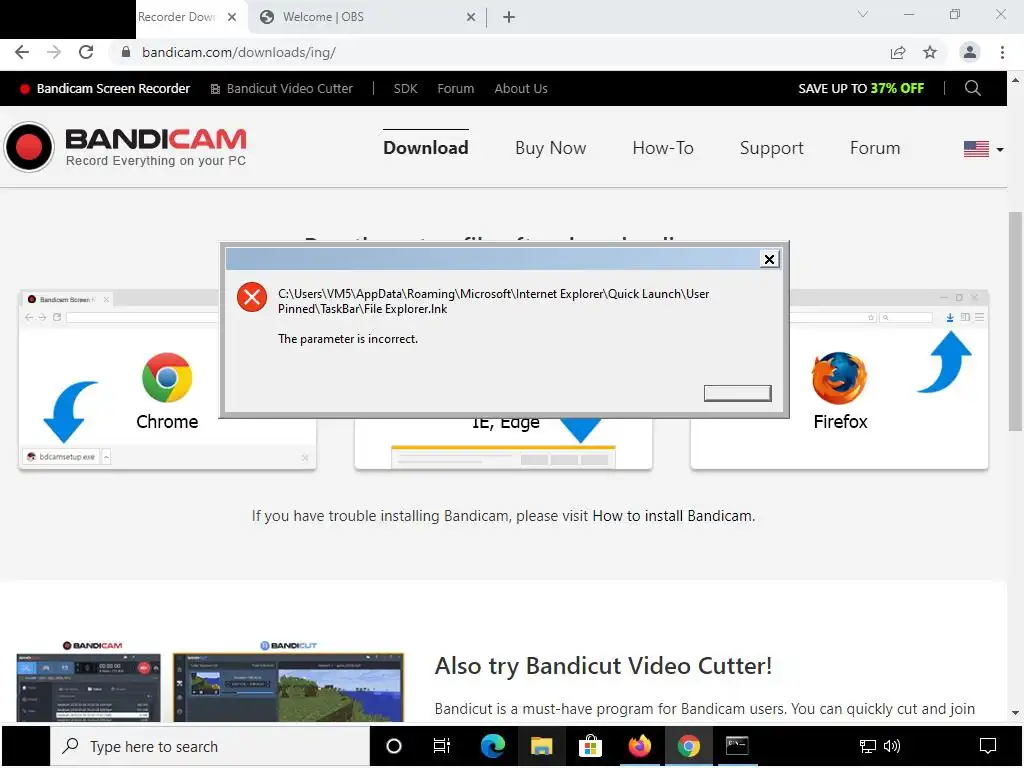Image resolution: width=1024 pixels, height=768 pixels.
Task: Click the page vertical scrollbar thumb
Action: coord(1015,321)
